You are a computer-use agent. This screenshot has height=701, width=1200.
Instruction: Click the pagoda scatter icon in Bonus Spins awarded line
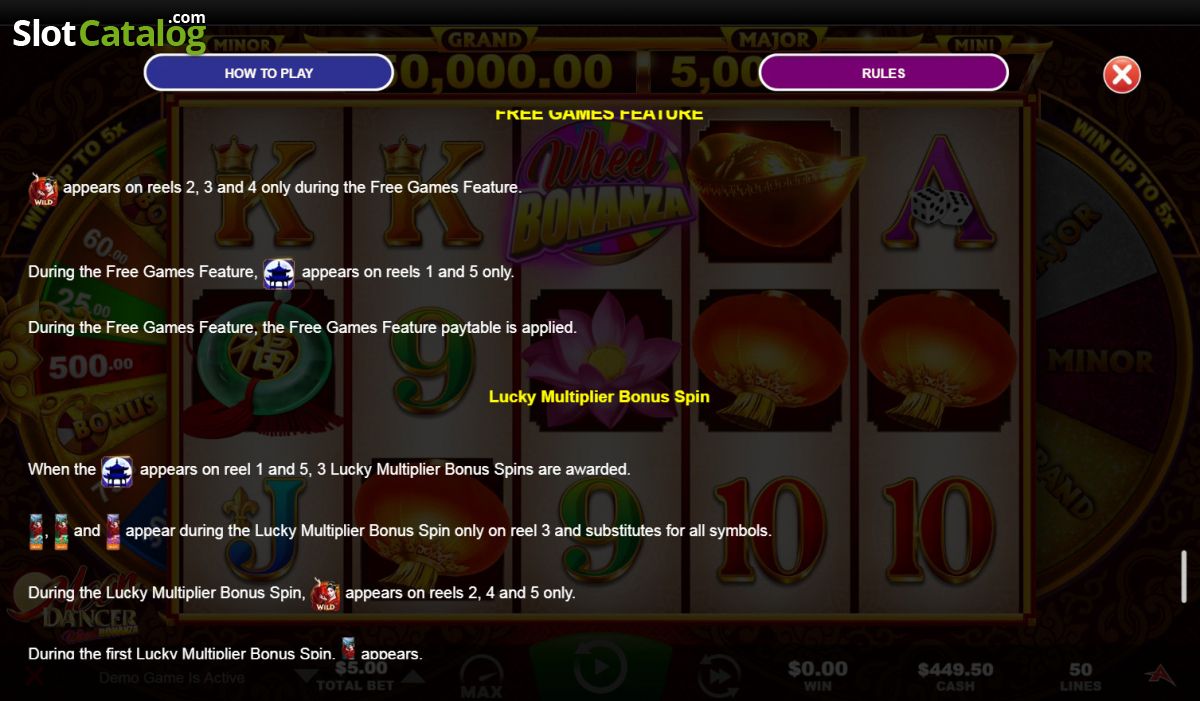tap(117, 470)
